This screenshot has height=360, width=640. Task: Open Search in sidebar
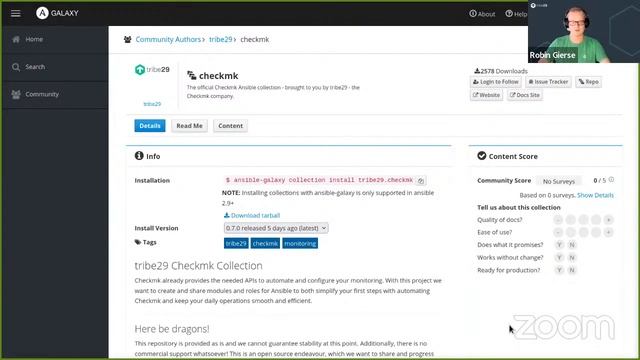click(x=55, y=67)
